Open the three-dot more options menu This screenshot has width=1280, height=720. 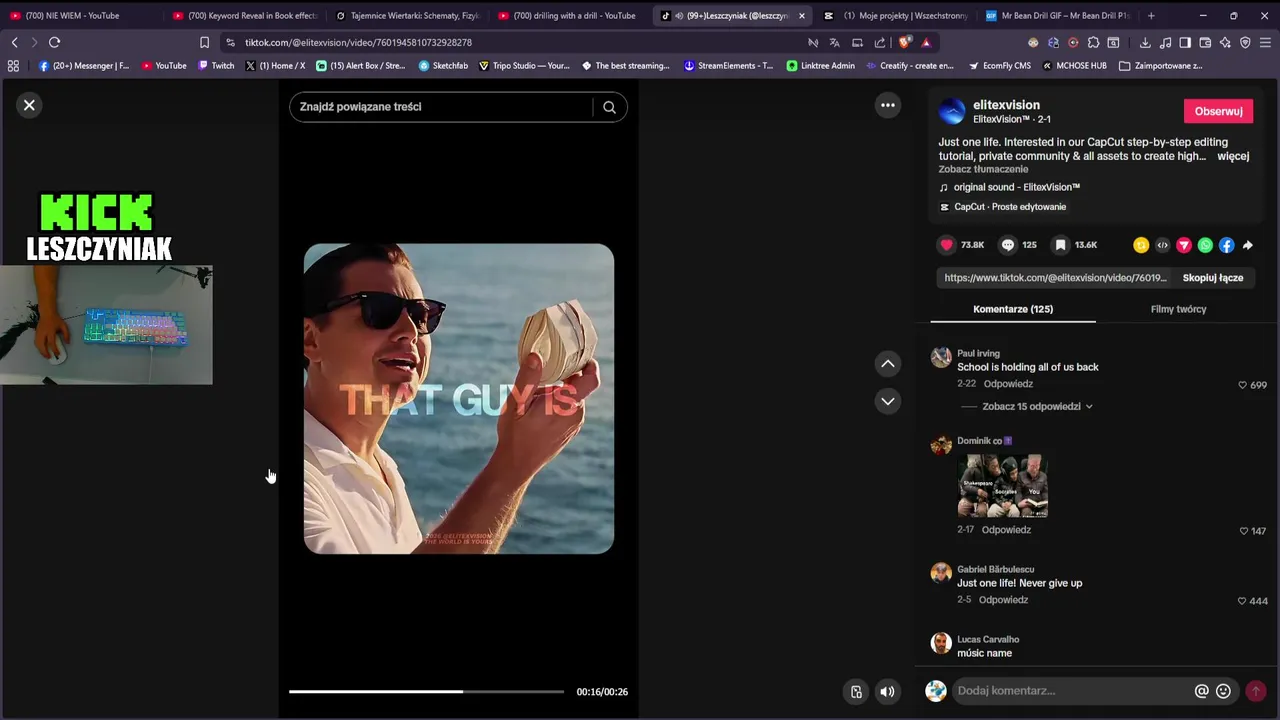click(887, 105)
